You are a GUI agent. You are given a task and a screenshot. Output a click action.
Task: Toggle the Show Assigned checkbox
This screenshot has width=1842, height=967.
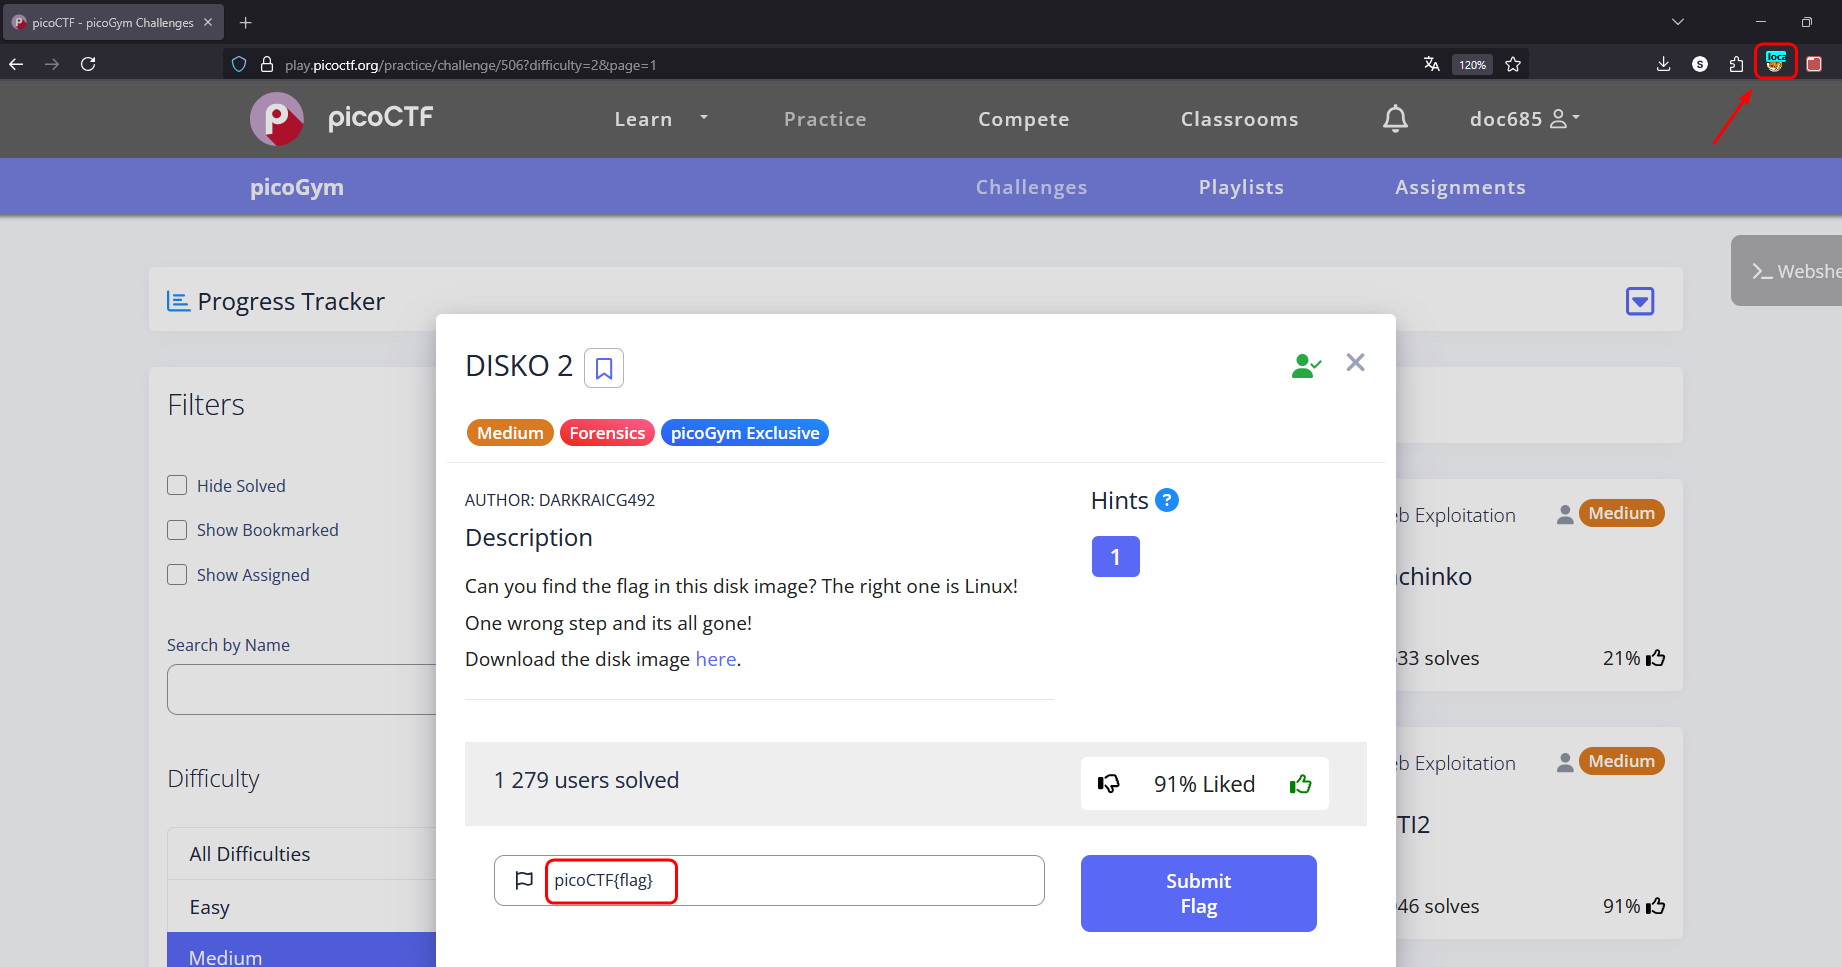pyautogui.click(x=177, y=575)
